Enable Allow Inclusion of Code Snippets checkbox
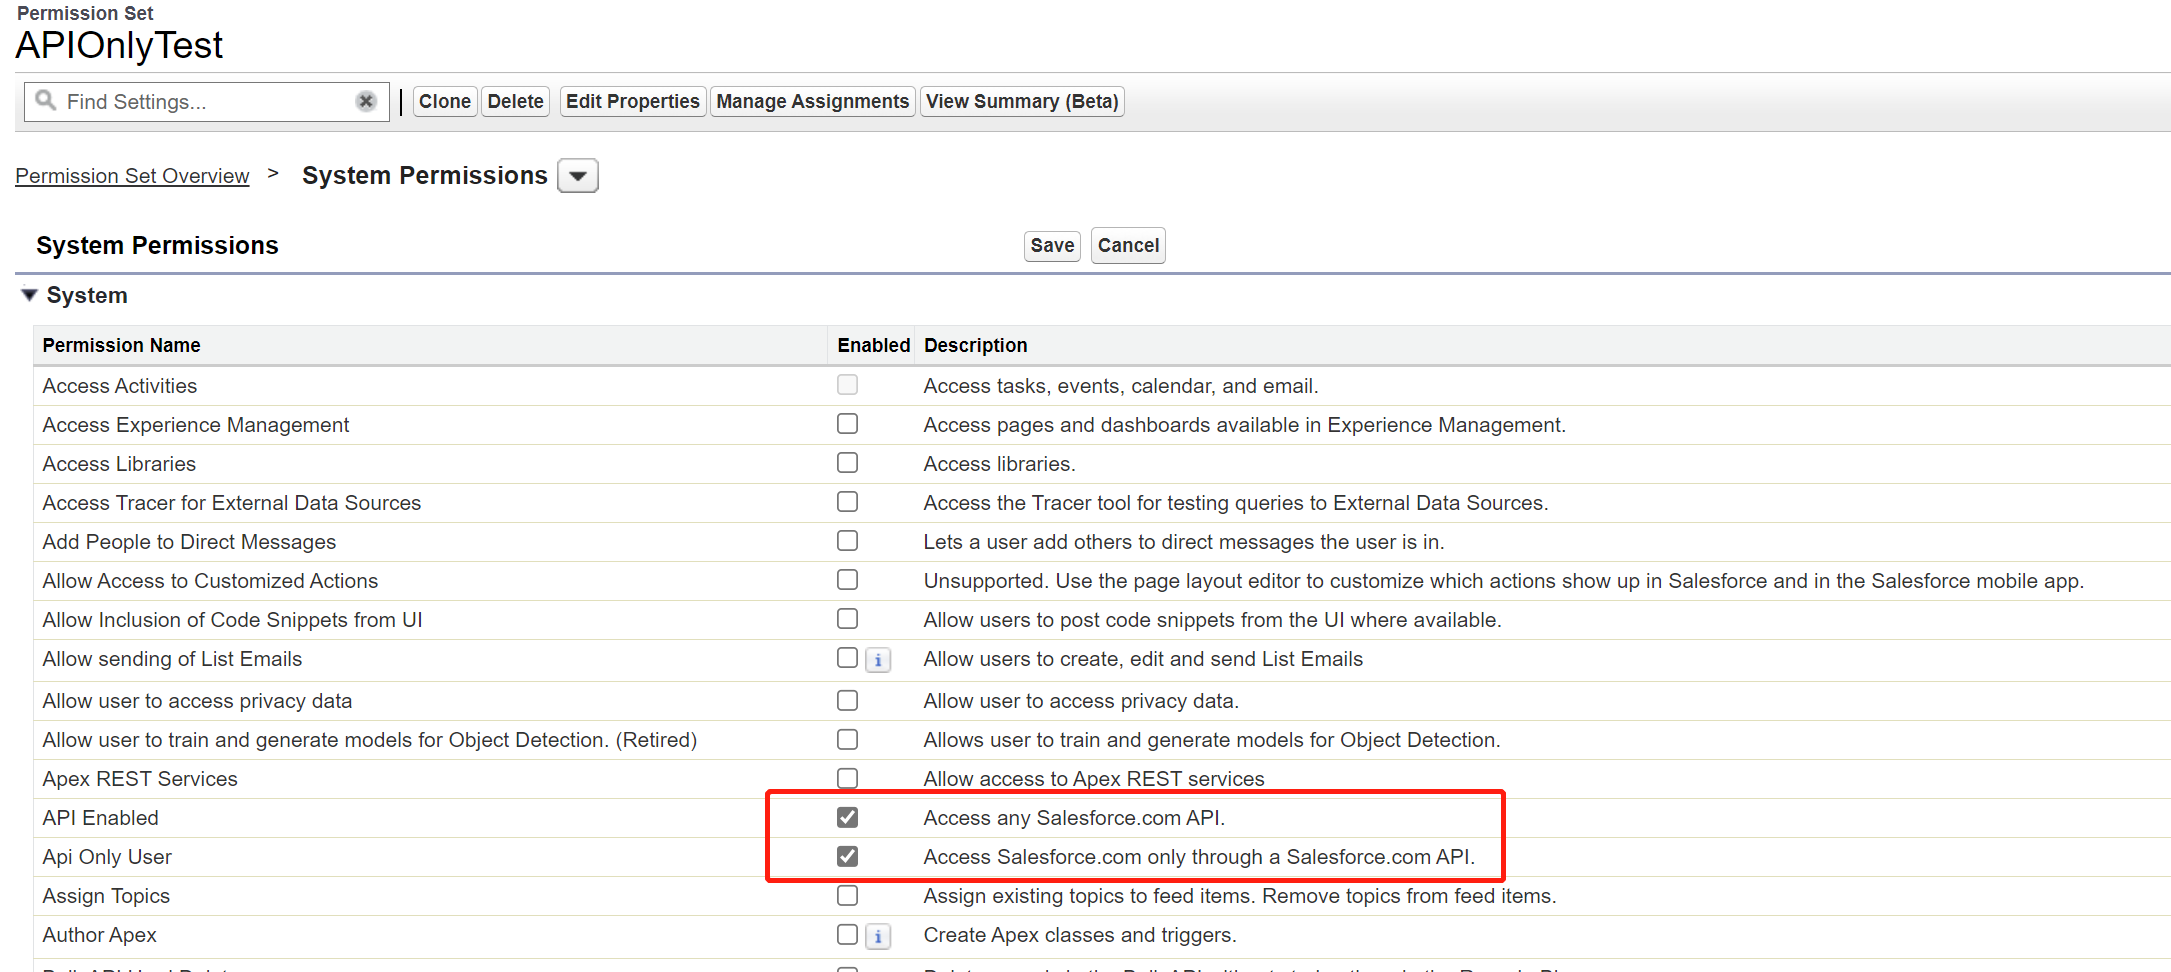 coord(847,619)
